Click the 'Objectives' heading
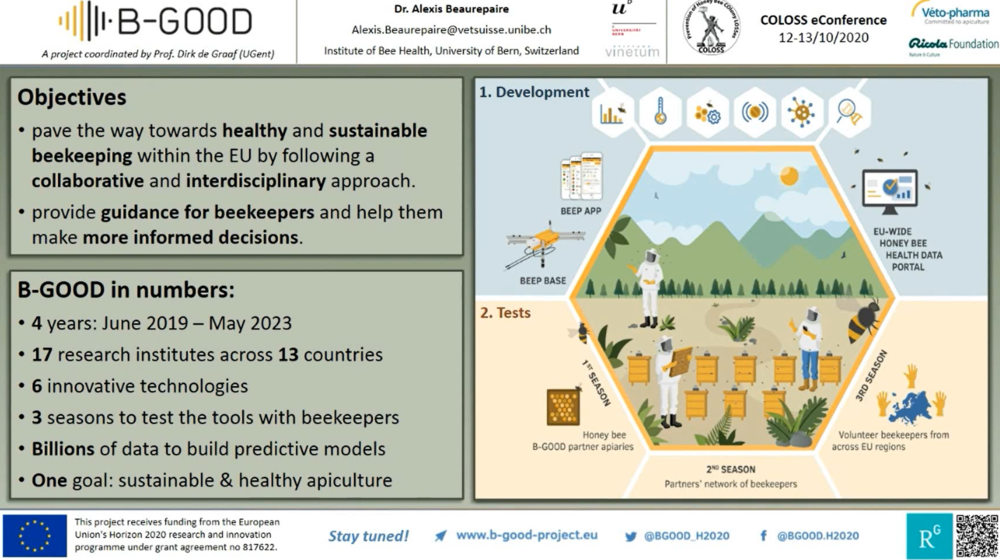The height and width of the screenshot is (560, 1000). click(72, 97)
